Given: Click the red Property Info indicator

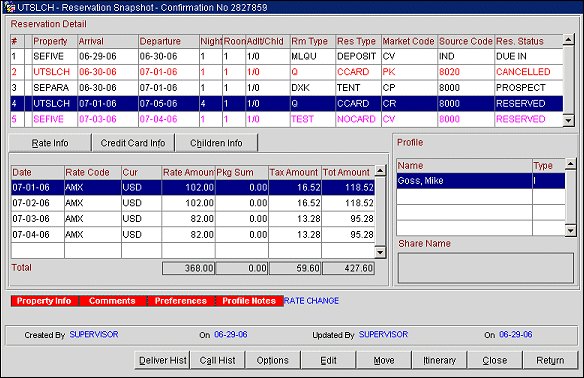Looking at the screenshot, I should (44, 301).
